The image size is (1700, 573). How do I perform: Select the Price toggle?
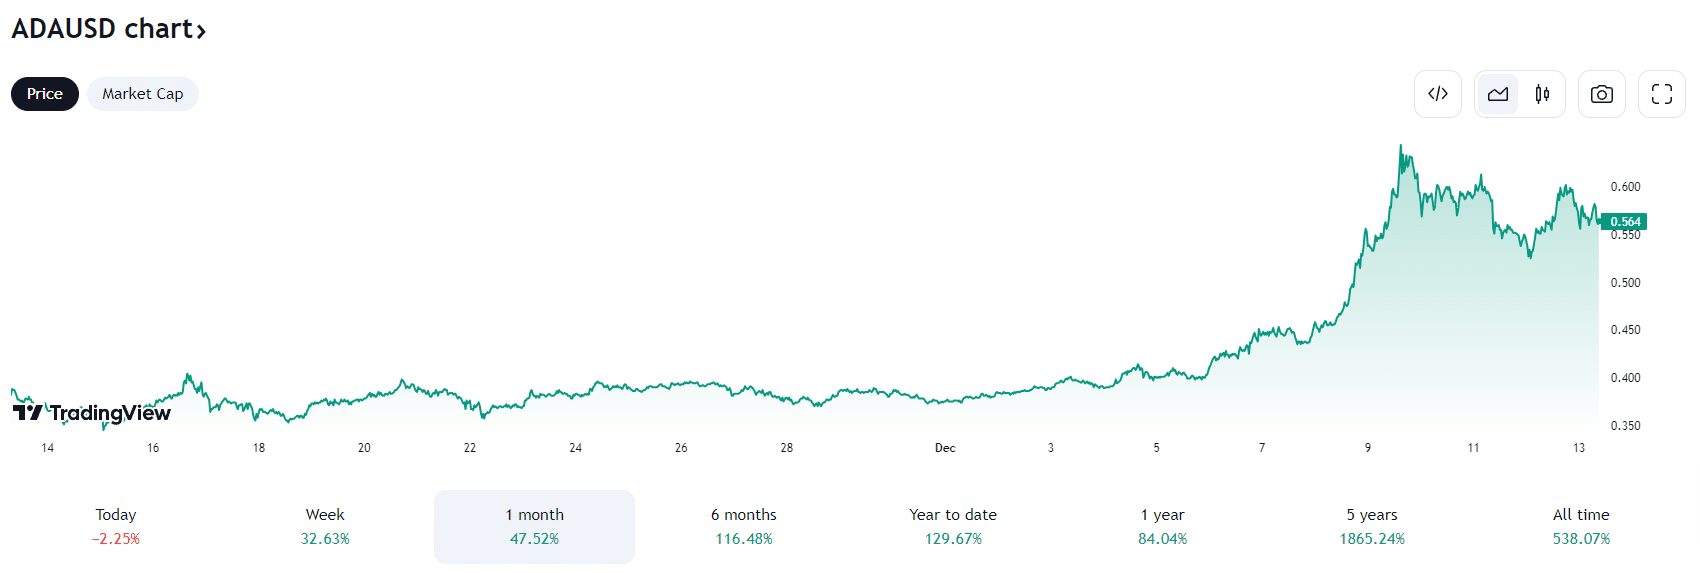point(45,94)
